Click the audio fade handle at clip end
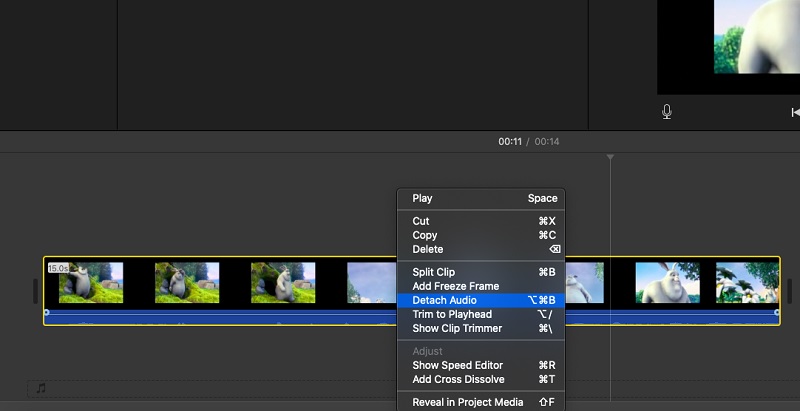 777,312
